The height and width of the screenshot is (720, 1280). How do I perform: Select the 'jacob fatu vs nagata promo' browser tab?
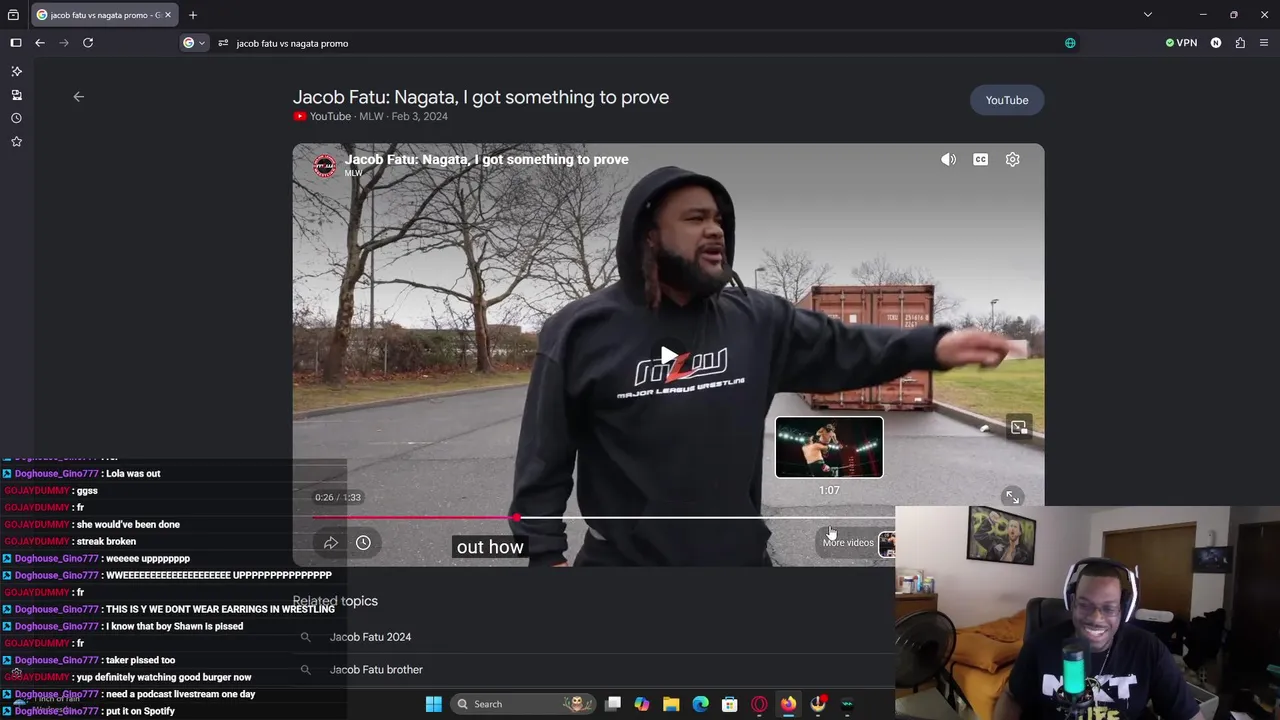[x=104, y=15]
